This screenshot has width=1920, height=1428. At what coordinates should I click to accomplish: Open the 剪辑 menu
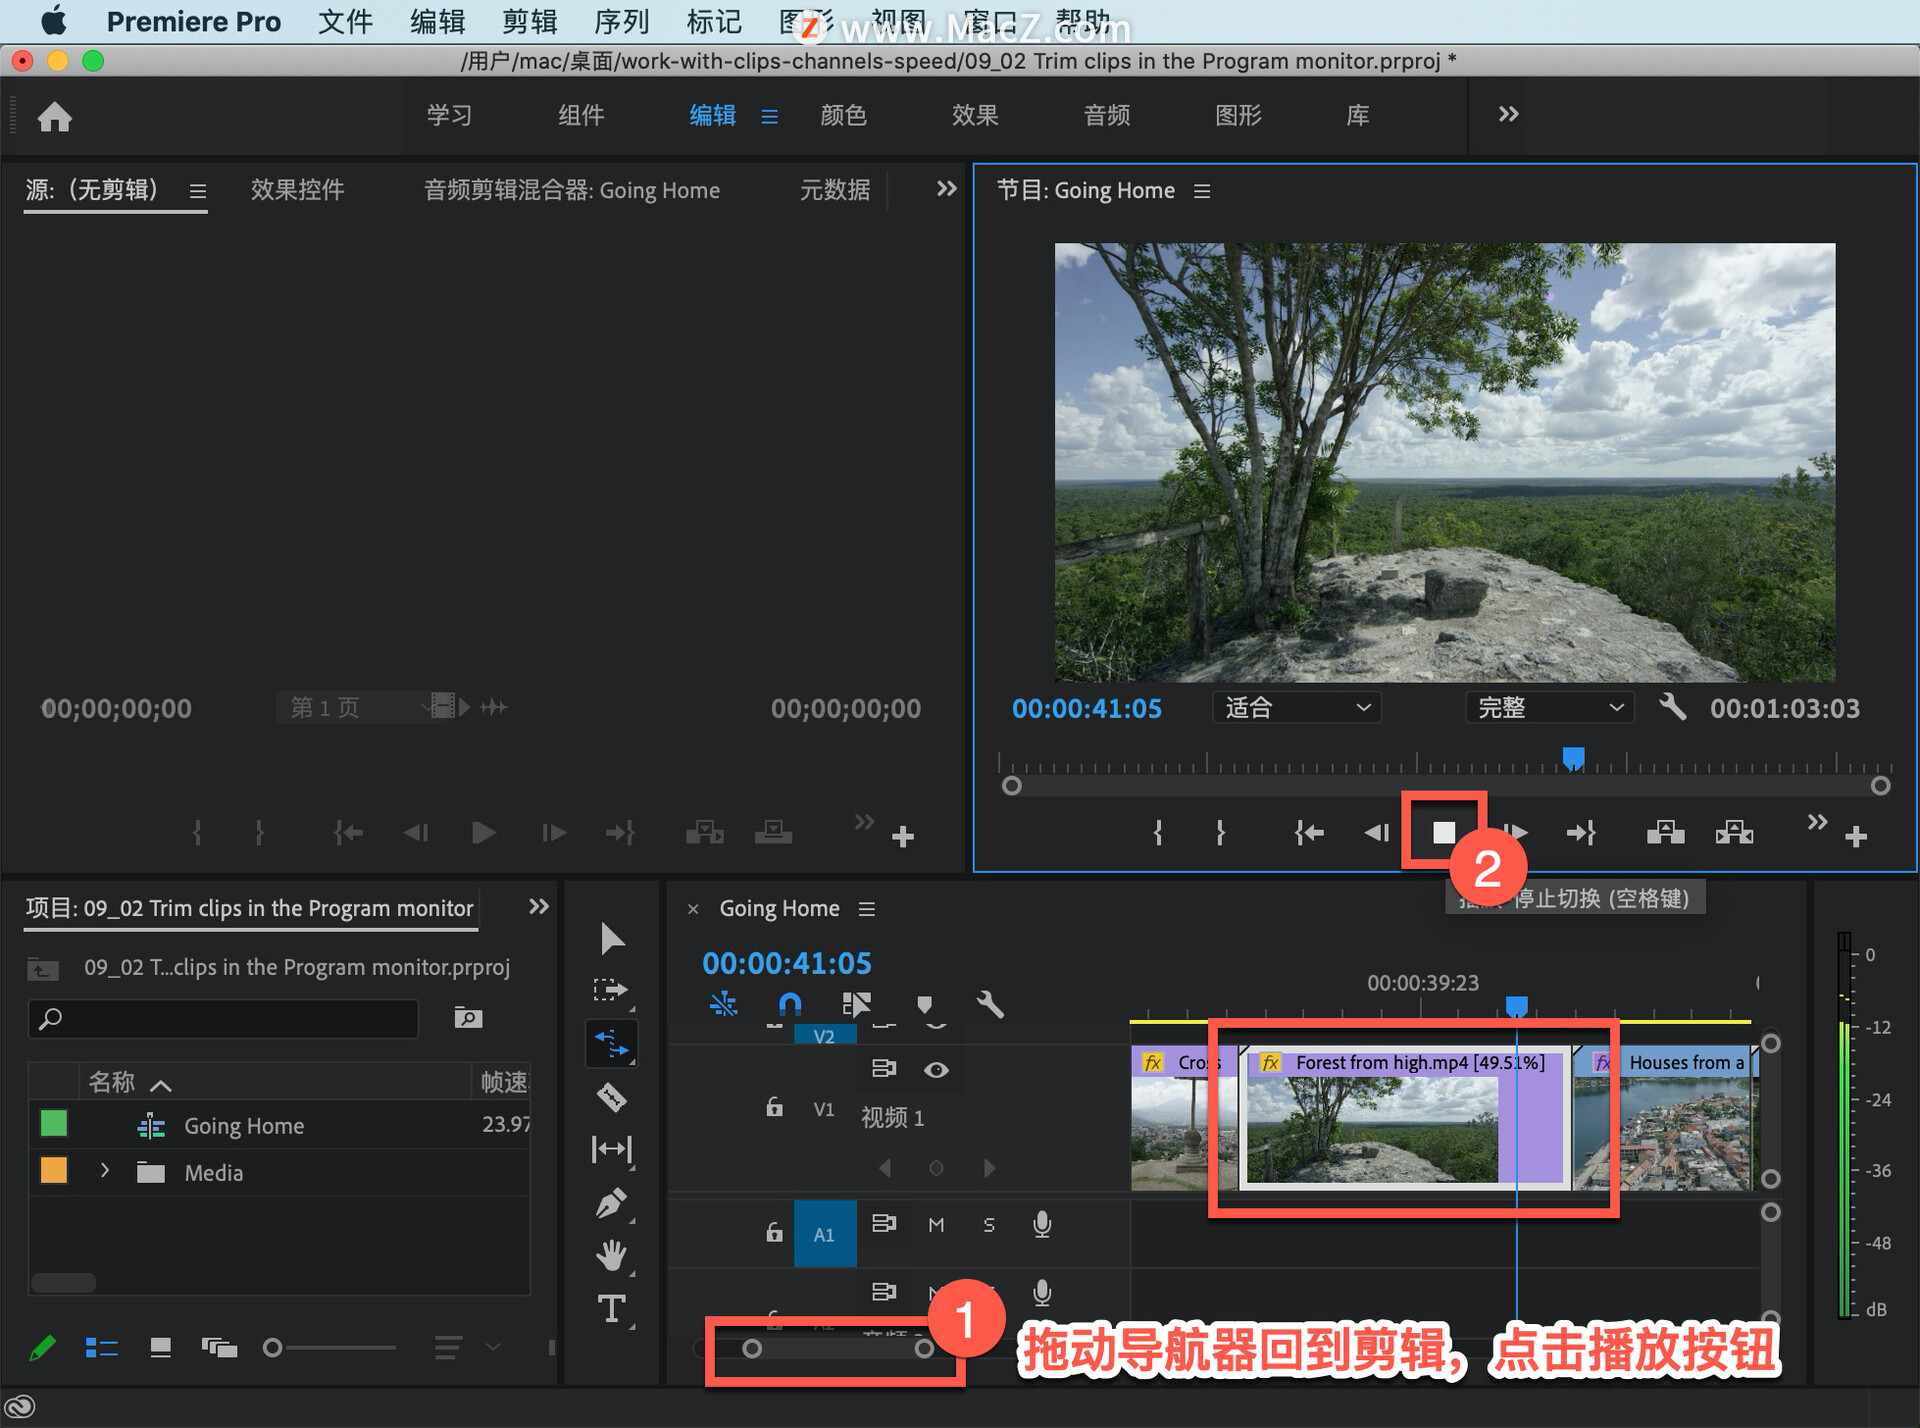[x=530, y=22]
